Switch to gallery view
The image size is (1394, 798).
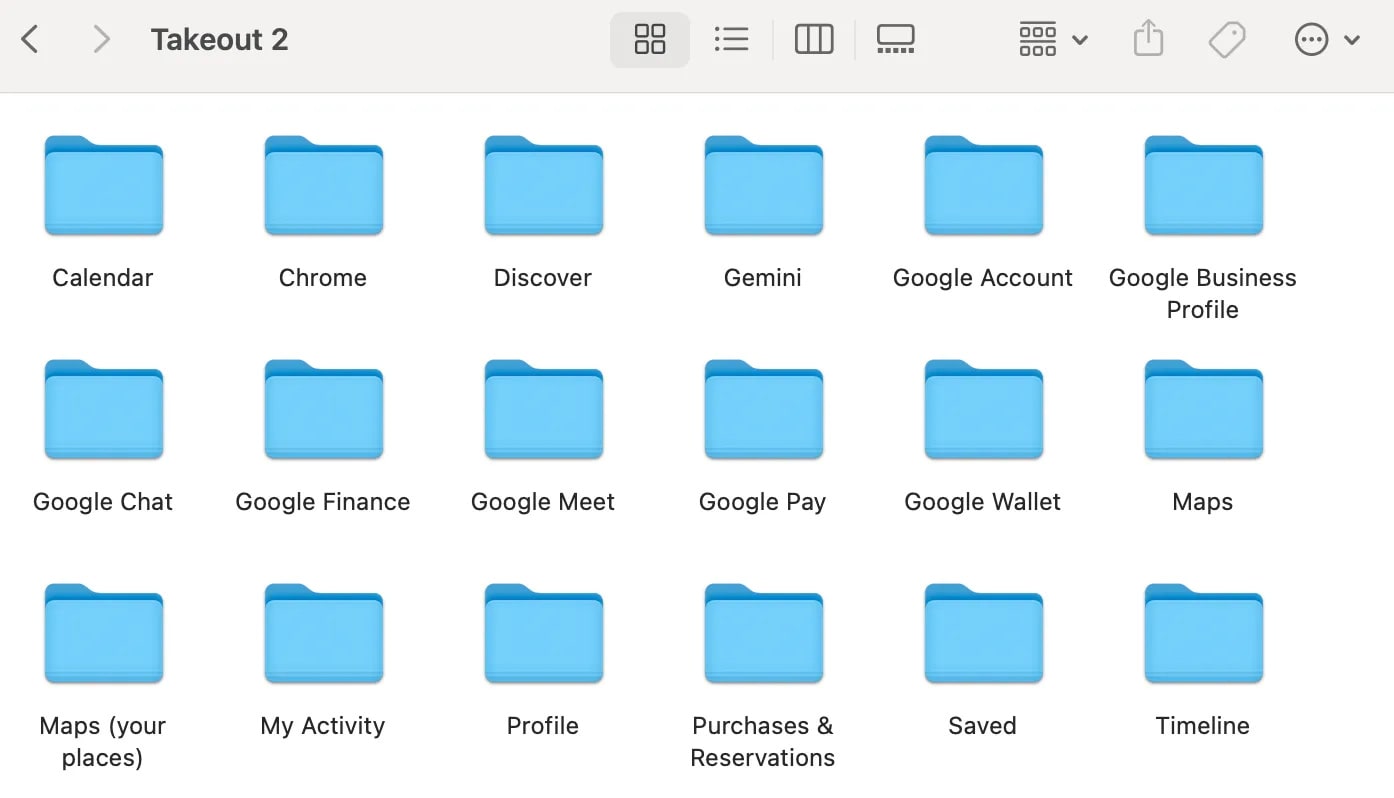(895, 40)
